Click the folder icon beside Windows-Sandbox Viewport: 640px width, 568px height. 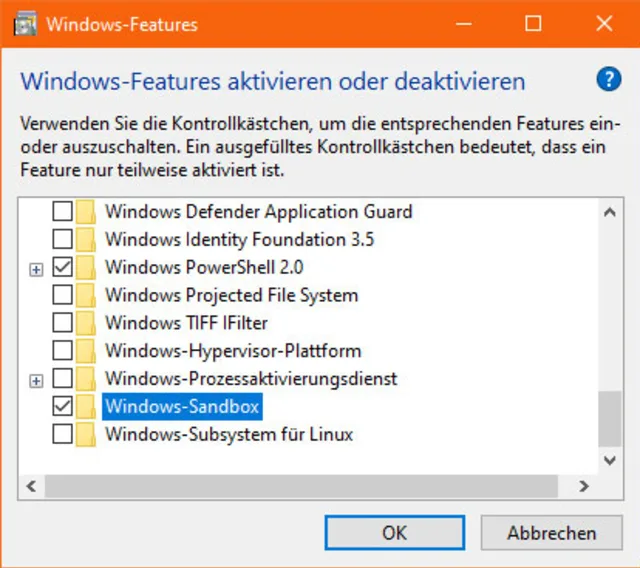pyautogui.click(x=87, y=407)
